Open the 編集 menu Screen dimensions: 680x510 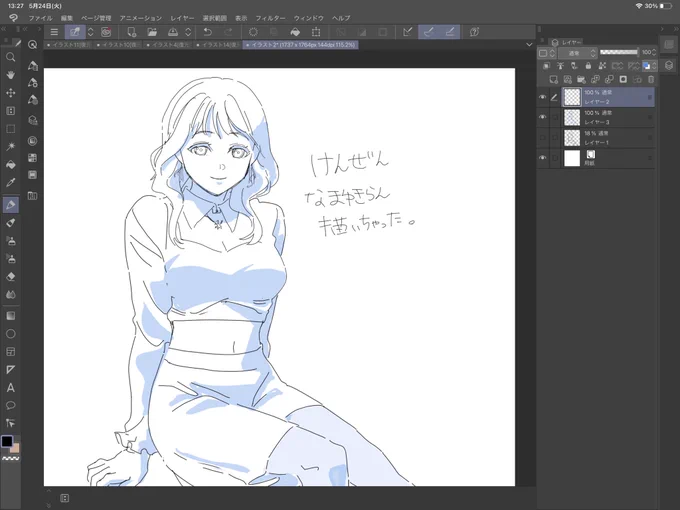coord(67,18)
